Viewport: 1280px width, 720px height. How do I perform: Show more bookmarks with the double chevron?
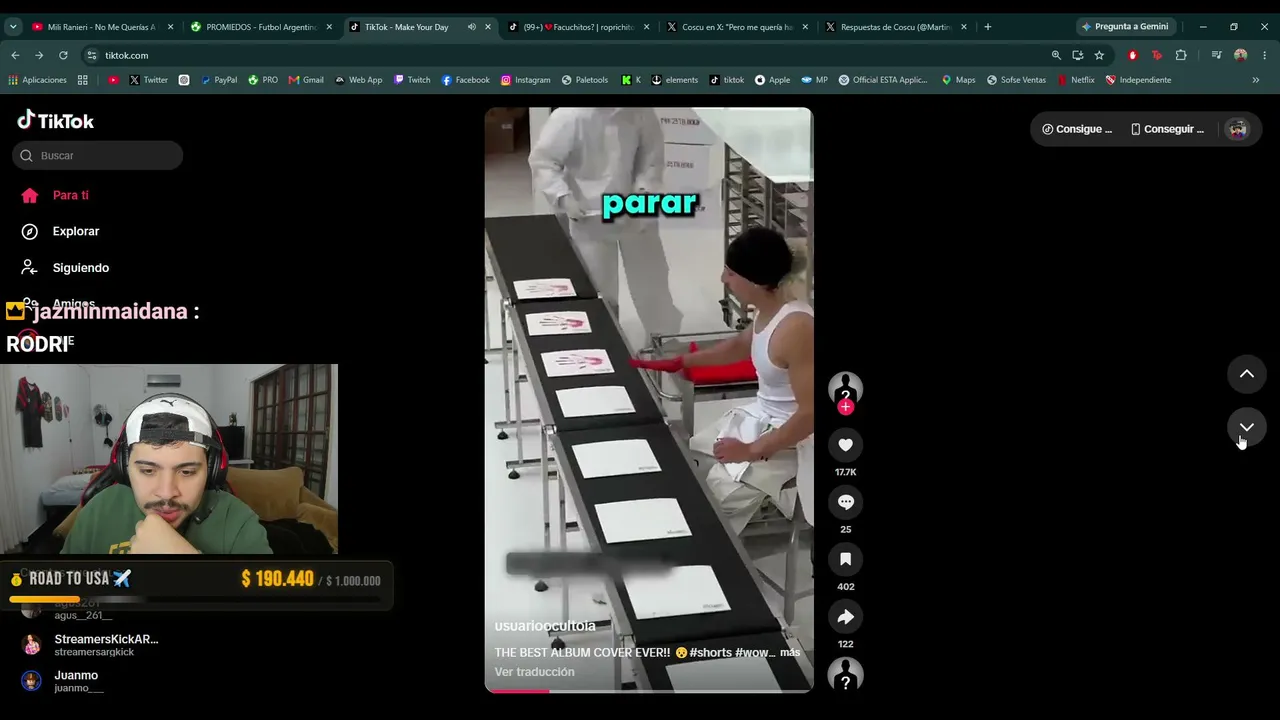[1255, 80]
